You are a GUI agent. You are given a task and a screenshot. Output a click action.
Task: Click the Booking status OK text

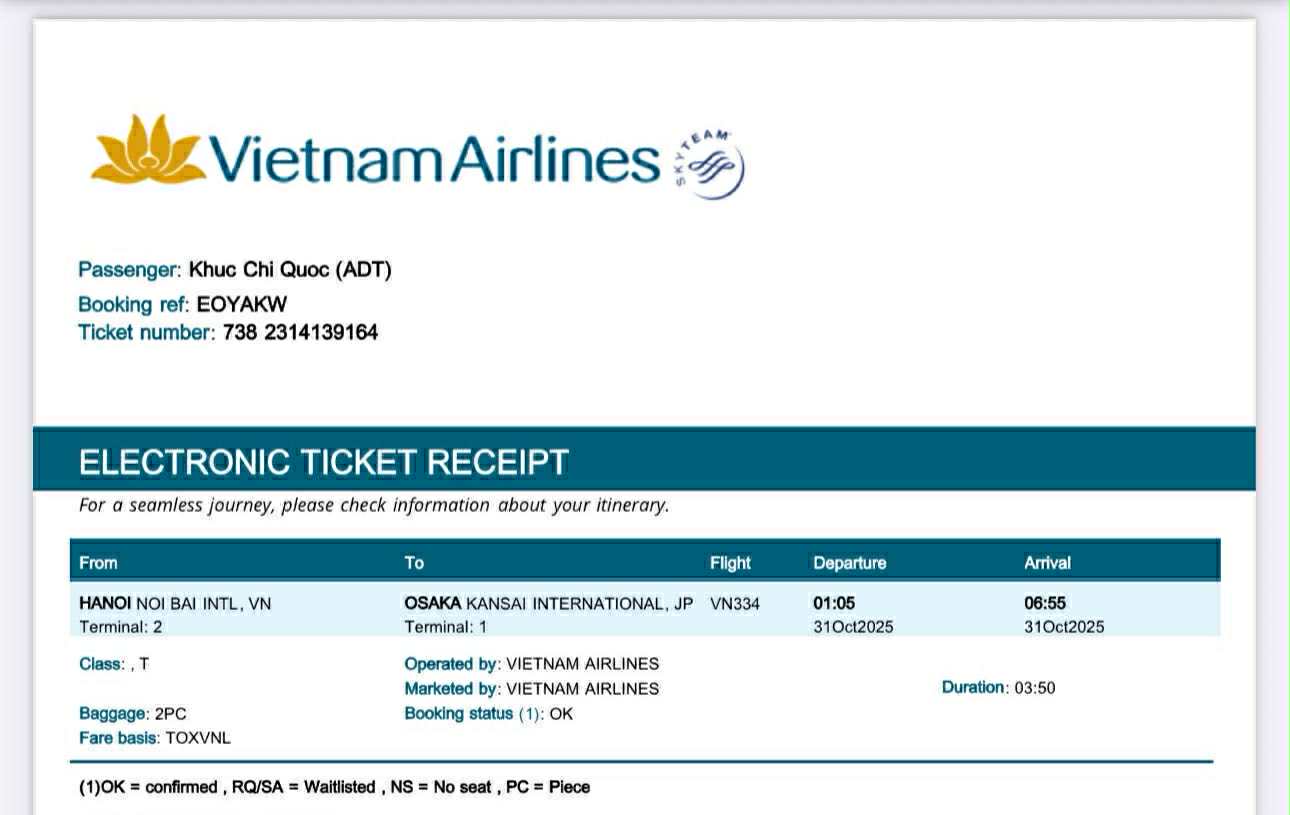561,714
